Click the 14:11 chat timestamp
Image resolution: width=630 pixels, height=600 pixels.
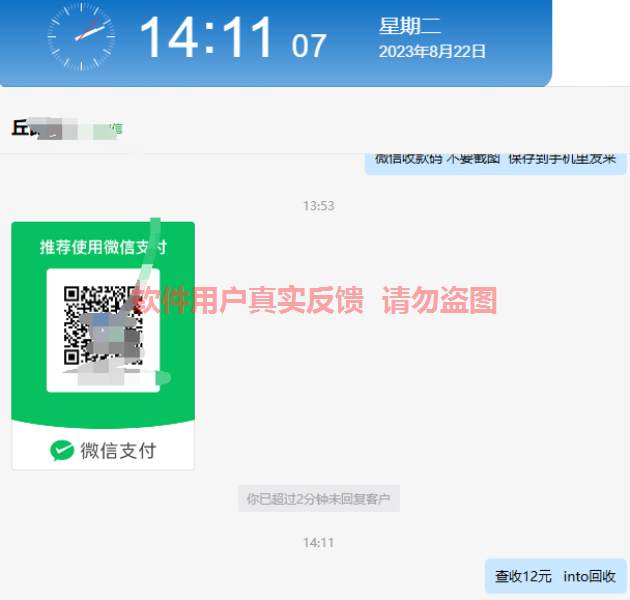tap(319, 543)
